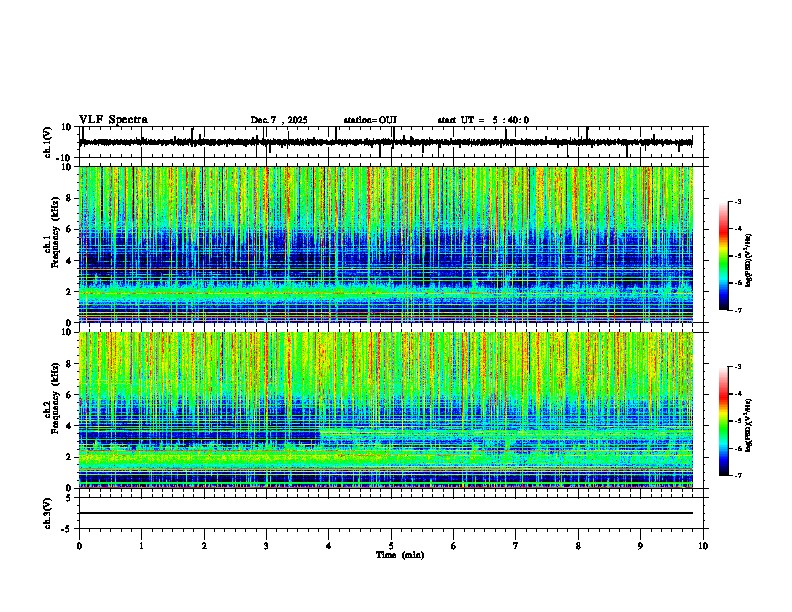792x612 pixels.
Task: Click the 'start UT = 5:40:0' label
Action: pyautogui.click(x=483, y=120)
